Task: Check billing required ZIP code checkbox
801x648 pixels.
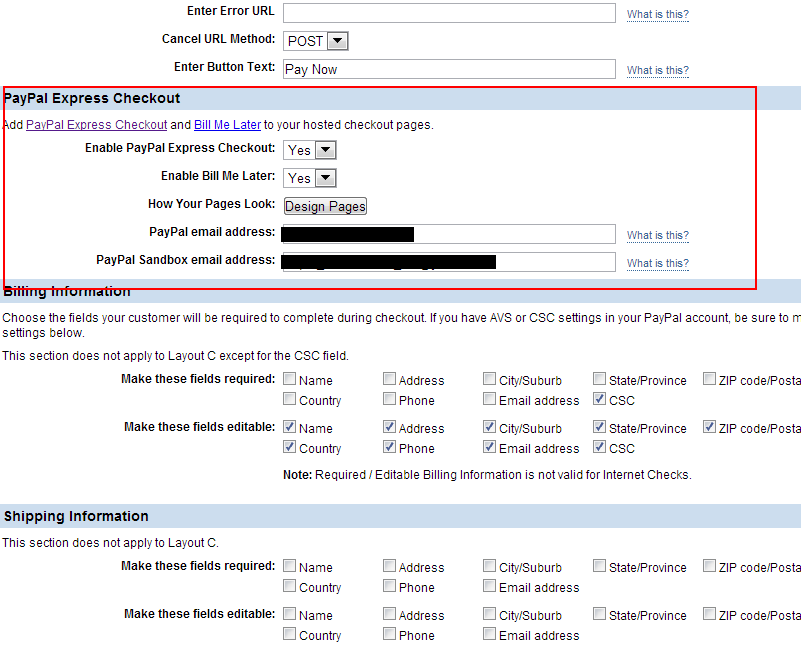Action: coord(709,379)
